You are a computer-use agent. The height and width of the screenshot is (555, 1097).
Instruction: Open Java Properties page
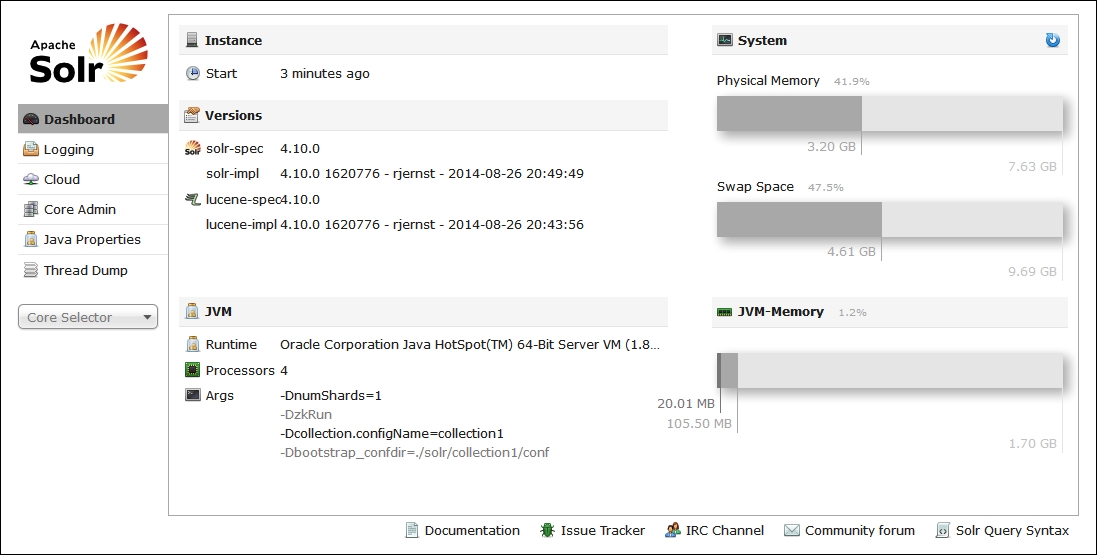[93, 239]
